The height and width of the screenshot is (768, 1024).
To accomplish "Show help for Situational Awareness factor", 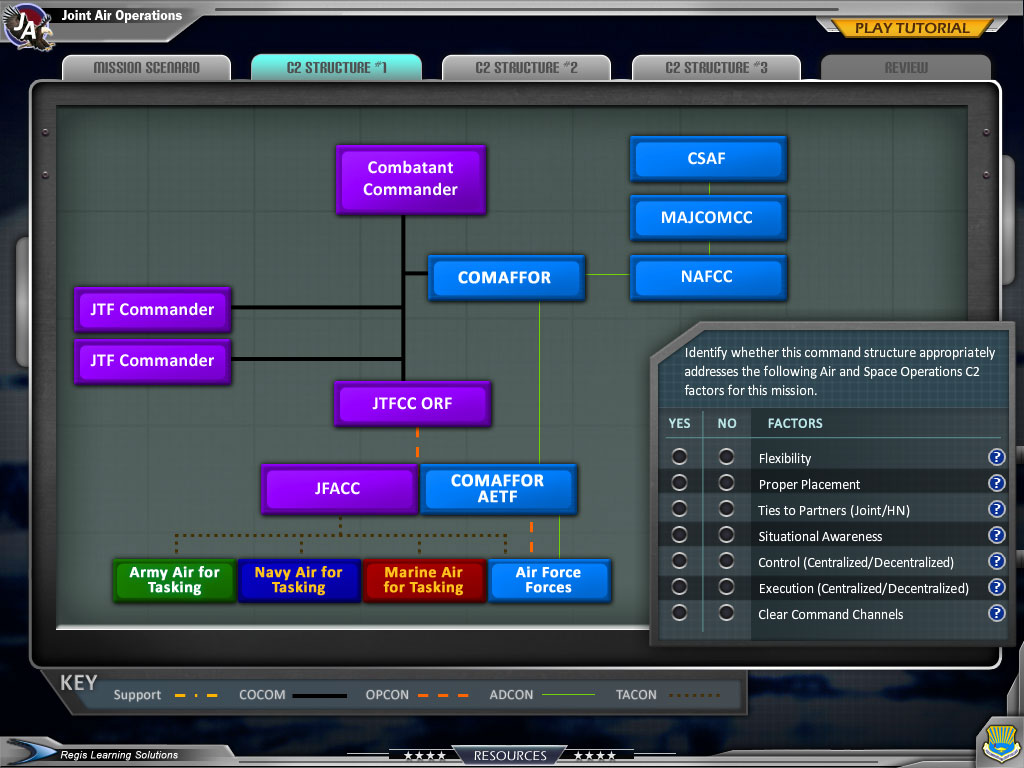I will tap(996, 535).
